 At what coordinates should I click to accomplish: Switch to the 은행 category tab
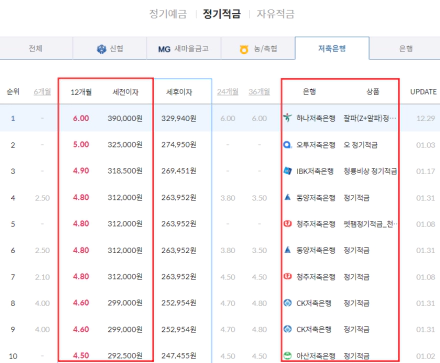pyautogui.click(x=406, y=49)
